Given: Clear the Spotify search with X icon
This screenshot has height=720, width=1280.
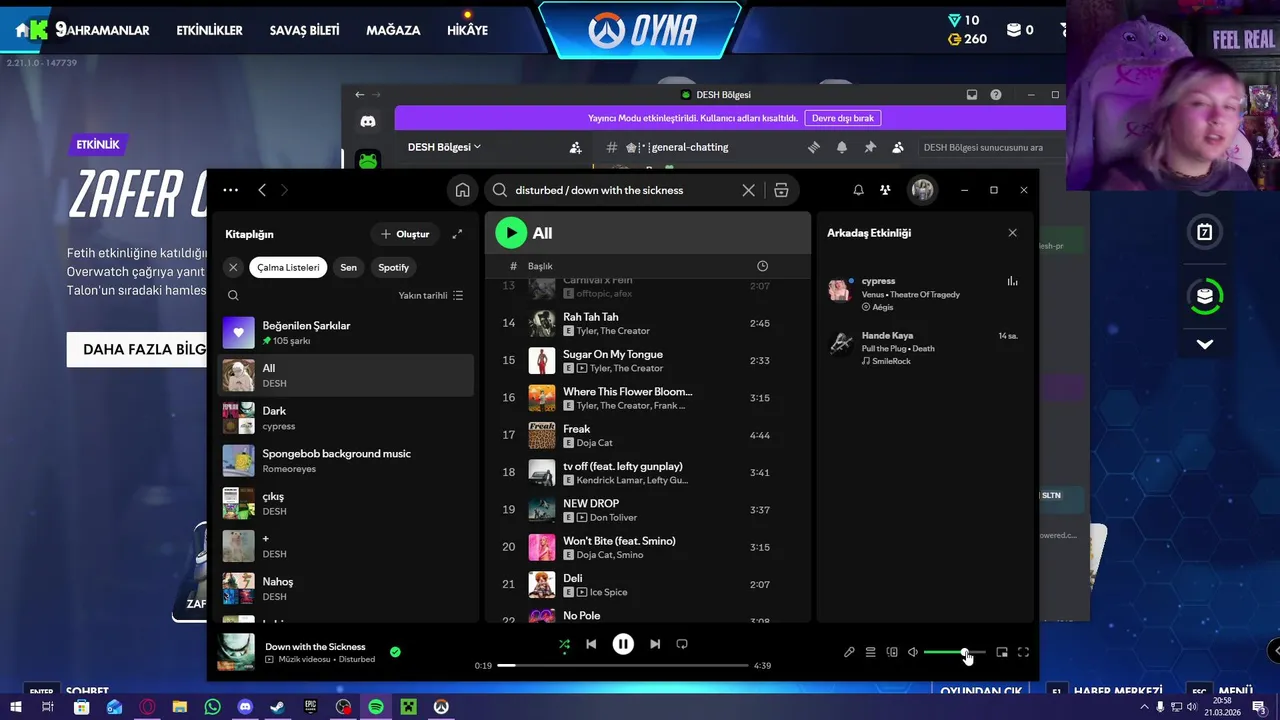Looking at the screenshot, I should coord(748,190).
